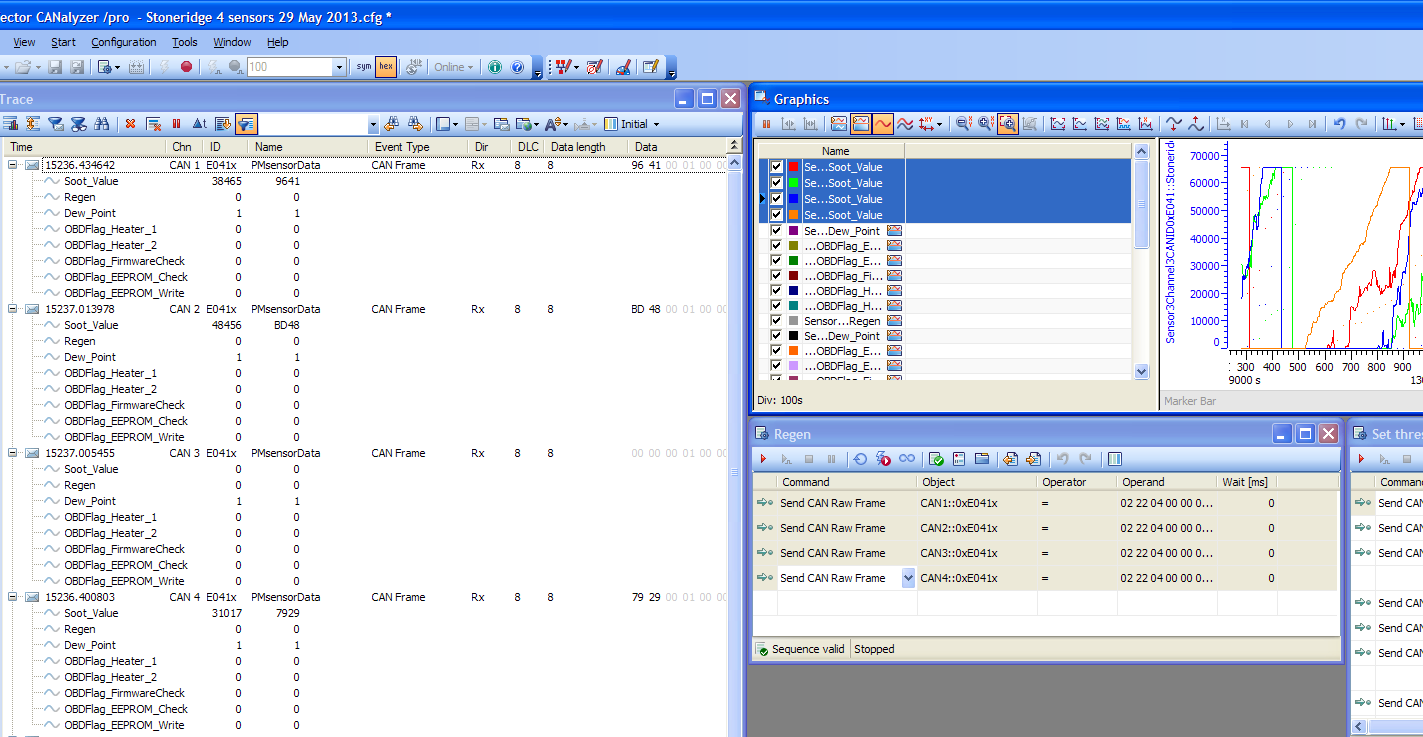Open the Initial column layout dropdown

[x=633, y=124]
